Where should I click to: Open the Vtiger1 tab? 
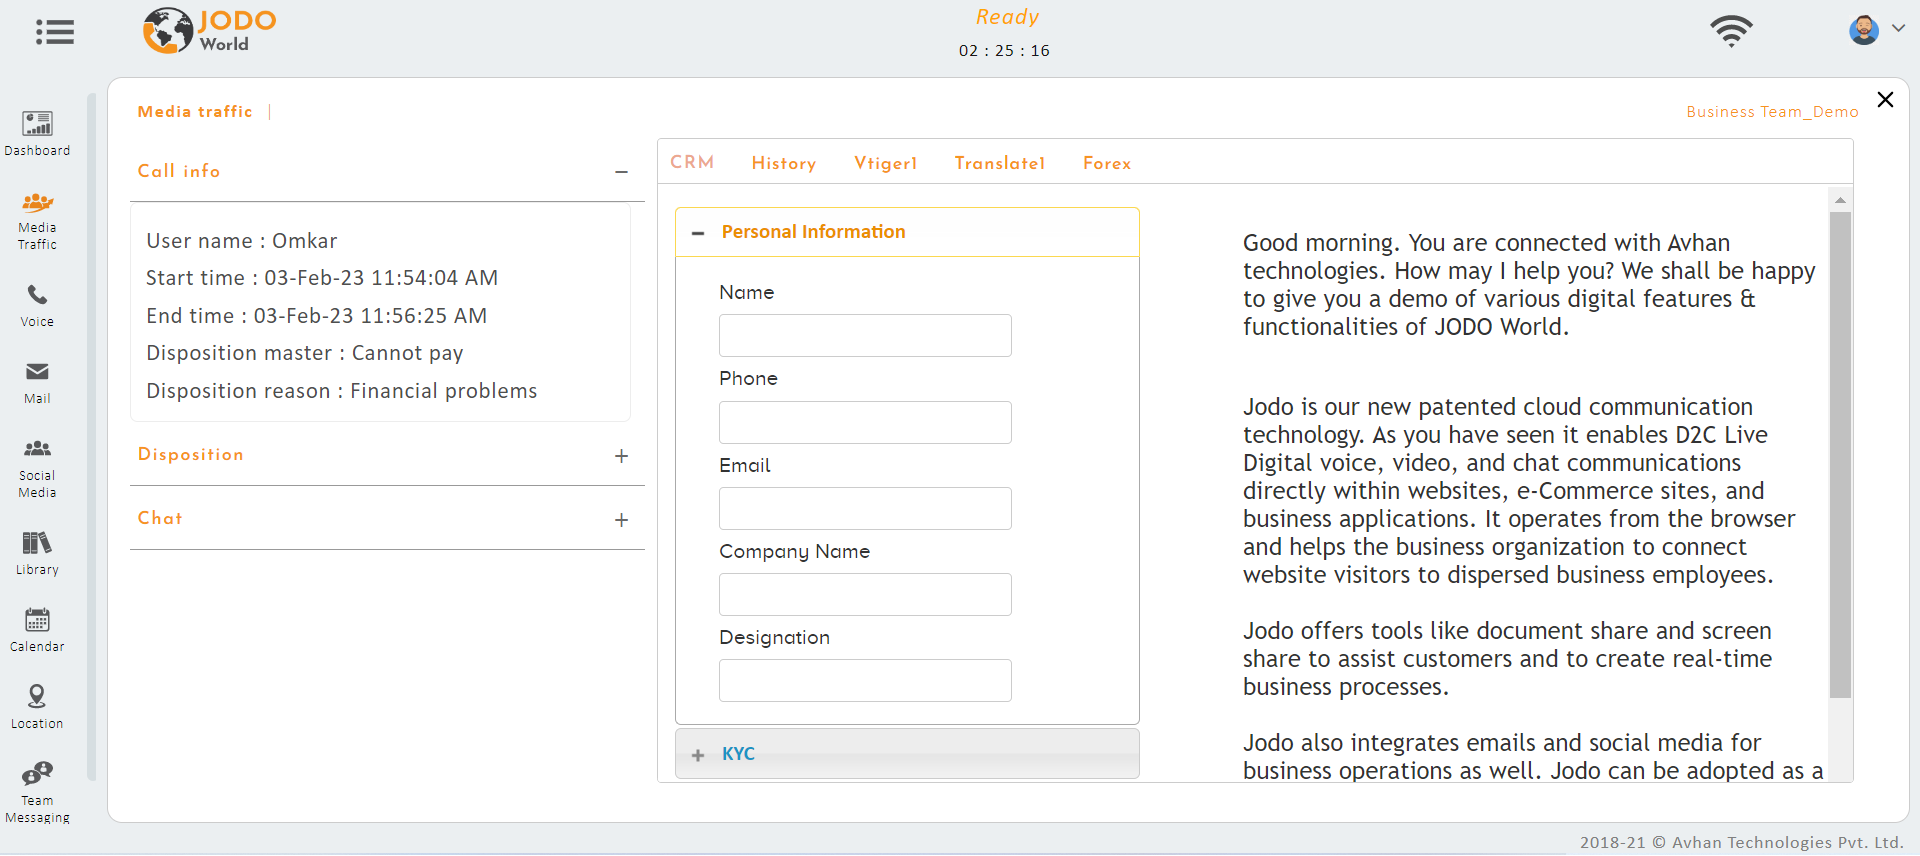(x=885, y=163)
